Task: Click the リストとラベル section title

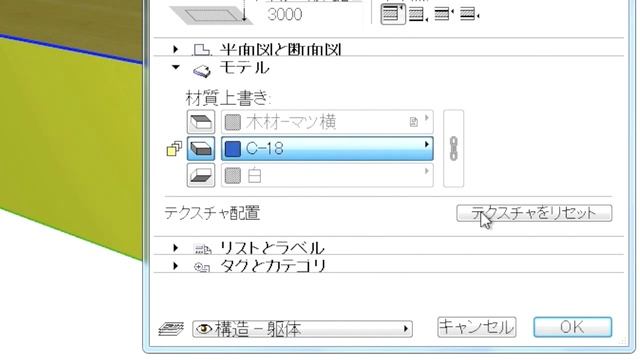Action: [x=272, y=248]
